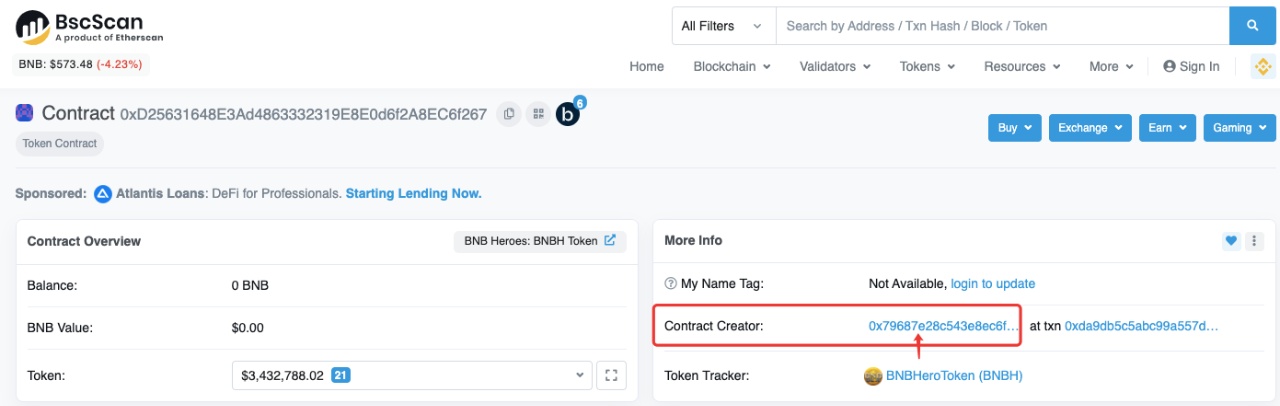Expand the Buy dropdown button

1014,128
